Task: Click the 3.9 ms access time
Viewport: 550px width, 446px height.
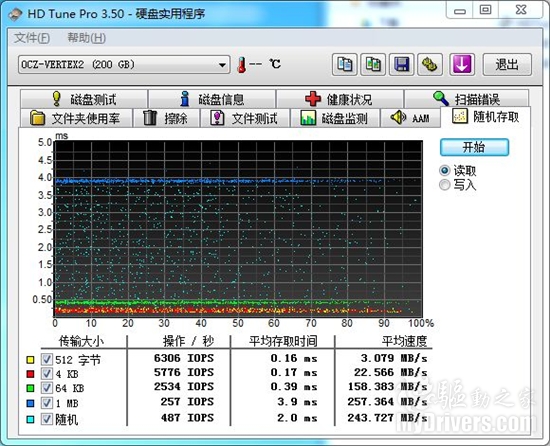Action: pos(297,401)
